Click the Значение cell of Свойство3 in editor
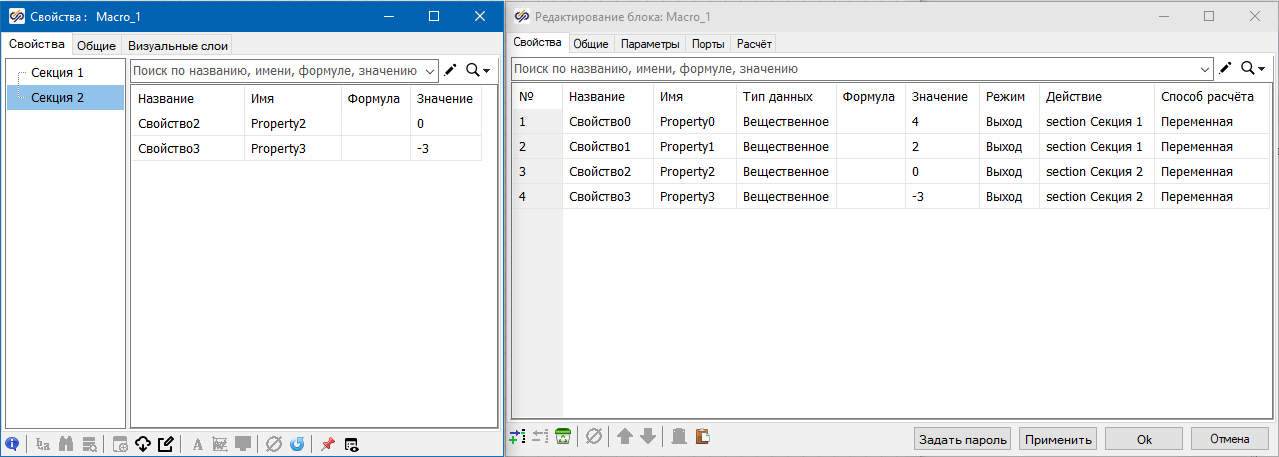The image size is (1279, 457). 940,196
